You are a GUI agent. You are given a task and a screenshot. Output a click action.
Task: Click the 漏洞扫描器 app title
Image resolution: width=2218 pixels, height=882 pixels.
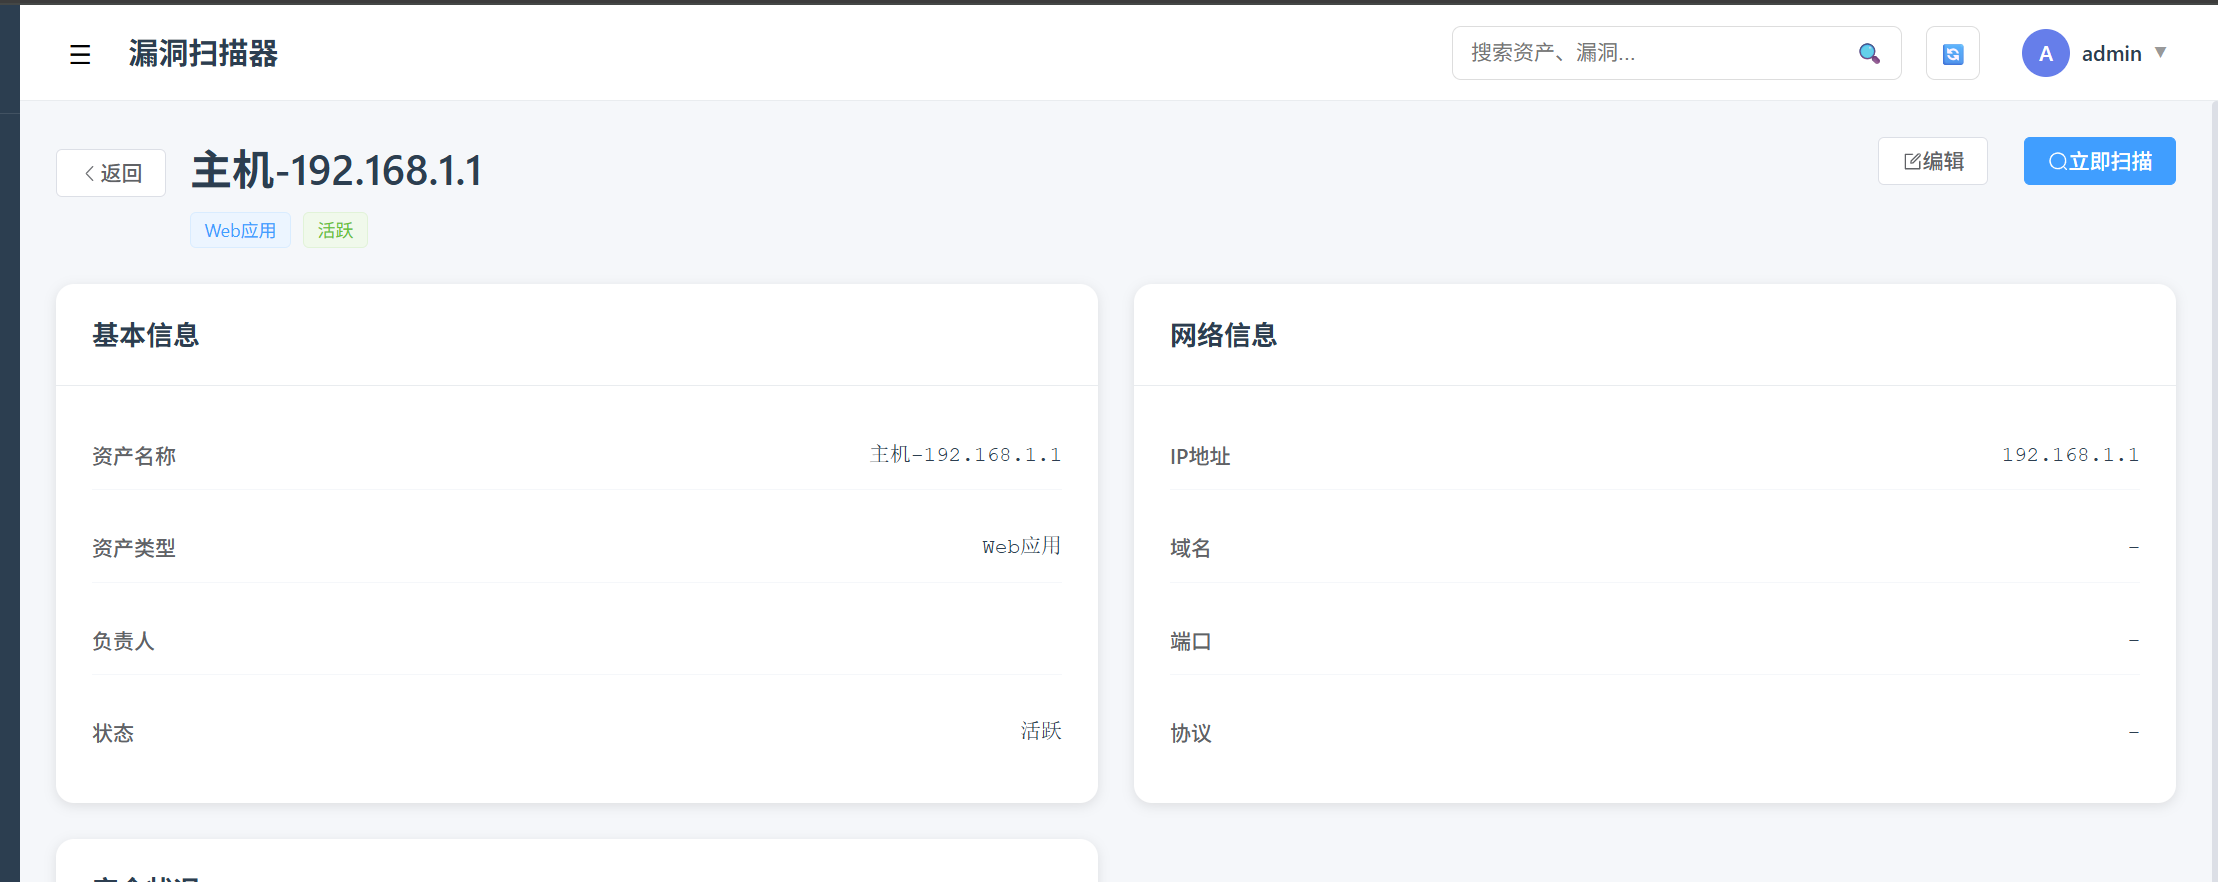coord(203,53)
